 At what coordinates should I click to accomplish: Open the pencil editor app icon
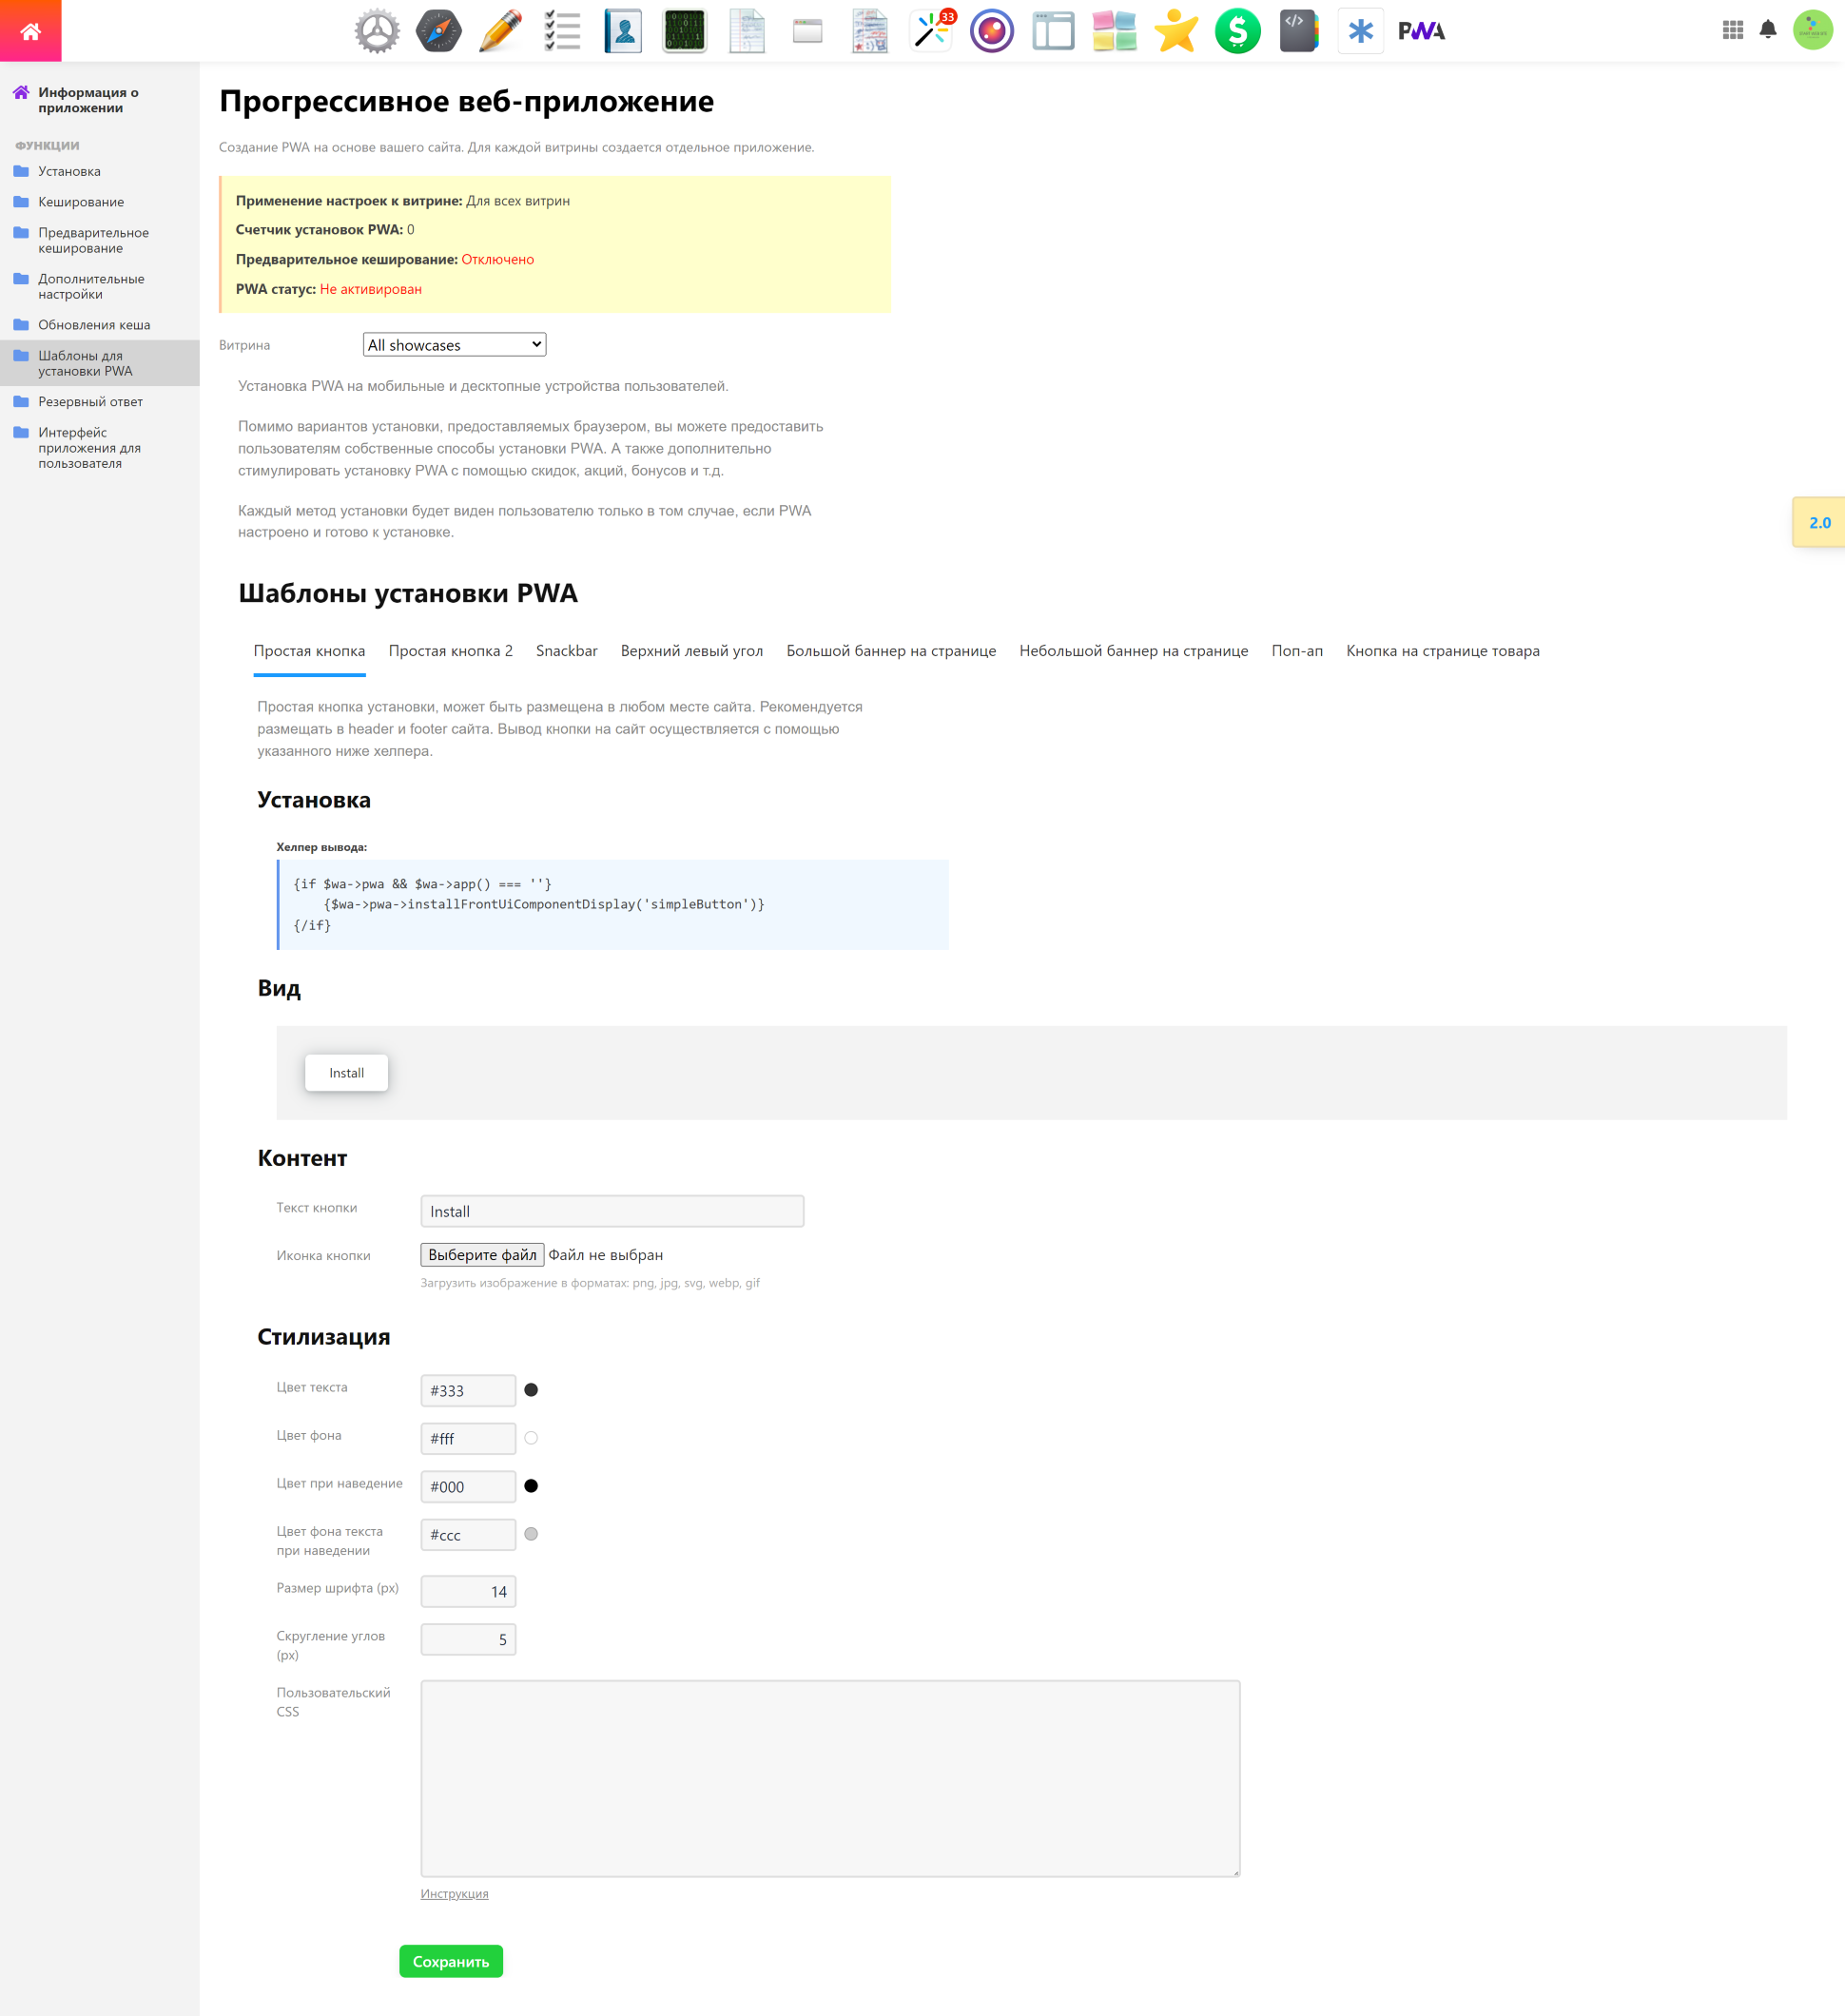[x=500, y=31]
